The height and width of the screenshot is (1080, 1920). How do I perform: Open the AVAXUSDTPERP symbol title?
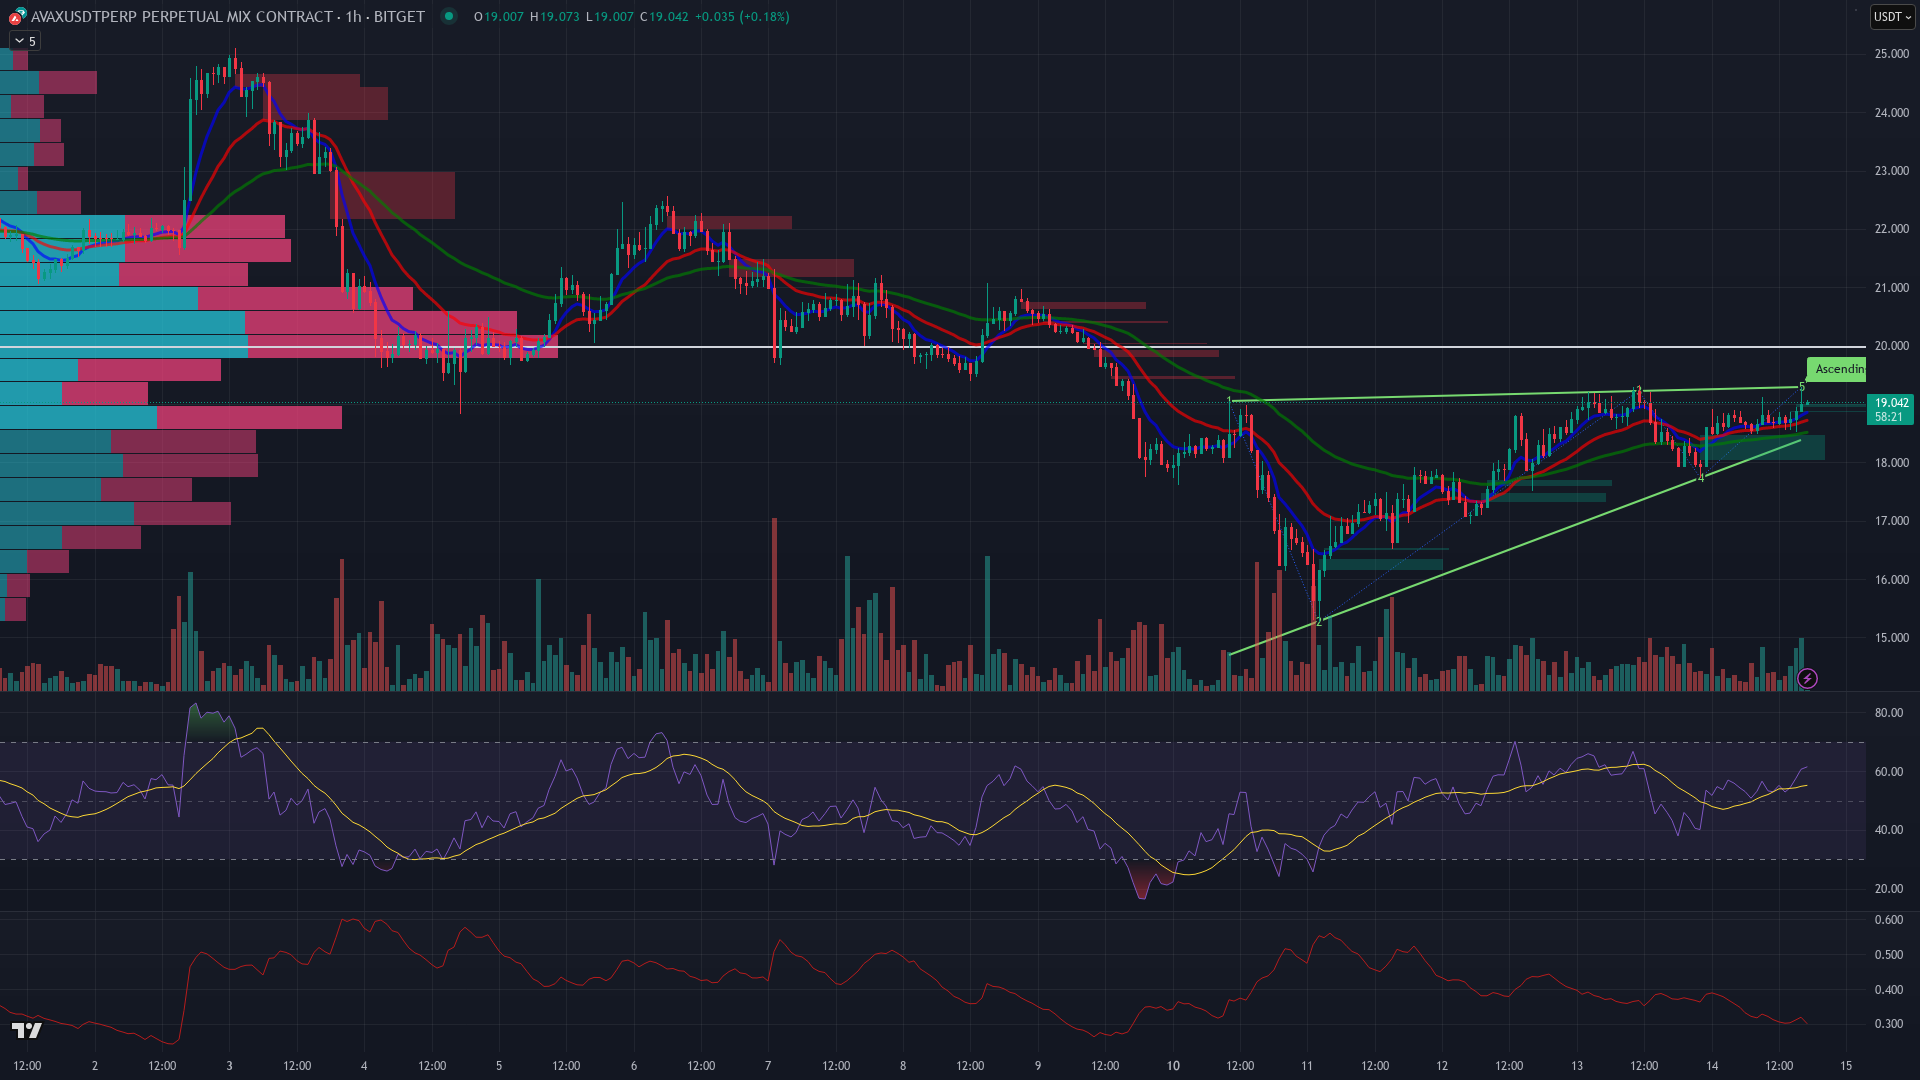(x=228, y=16)
